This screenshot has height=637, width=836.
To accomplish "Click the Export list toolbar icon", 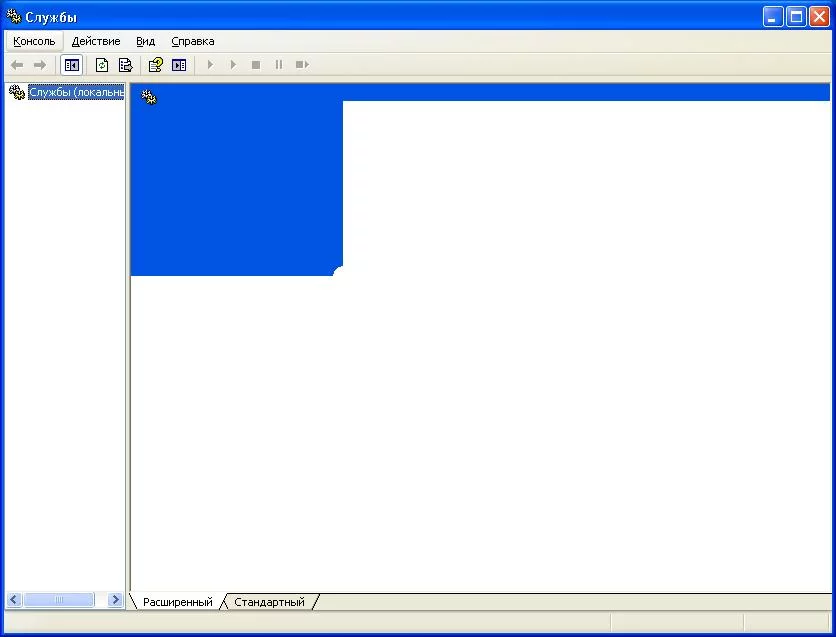I will (x=126, y=65).
